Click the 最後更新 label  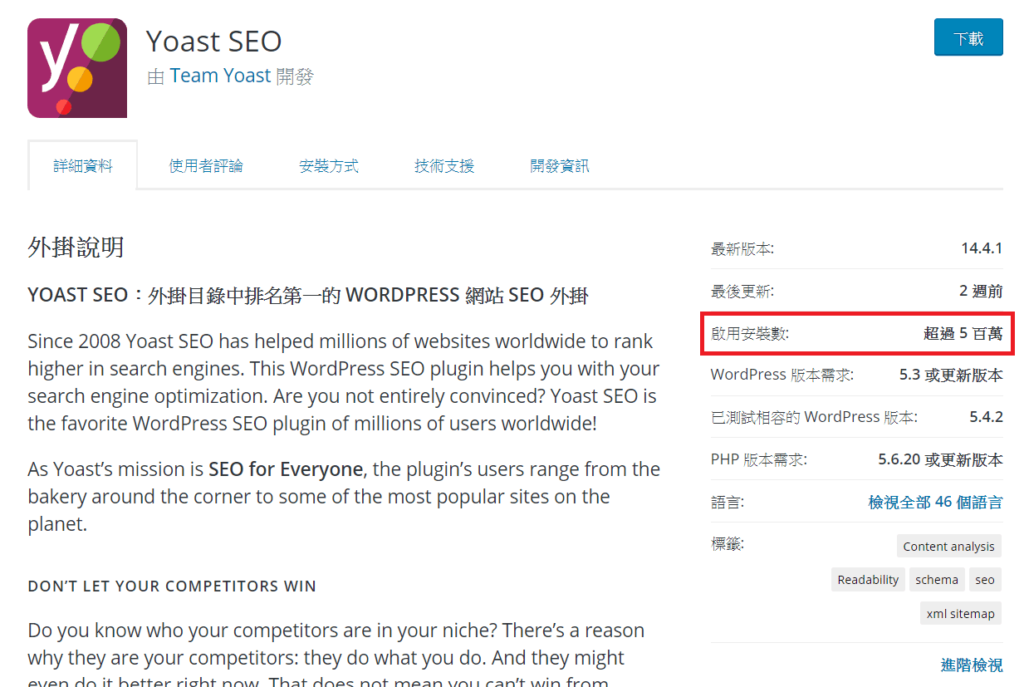coord(743,292)
